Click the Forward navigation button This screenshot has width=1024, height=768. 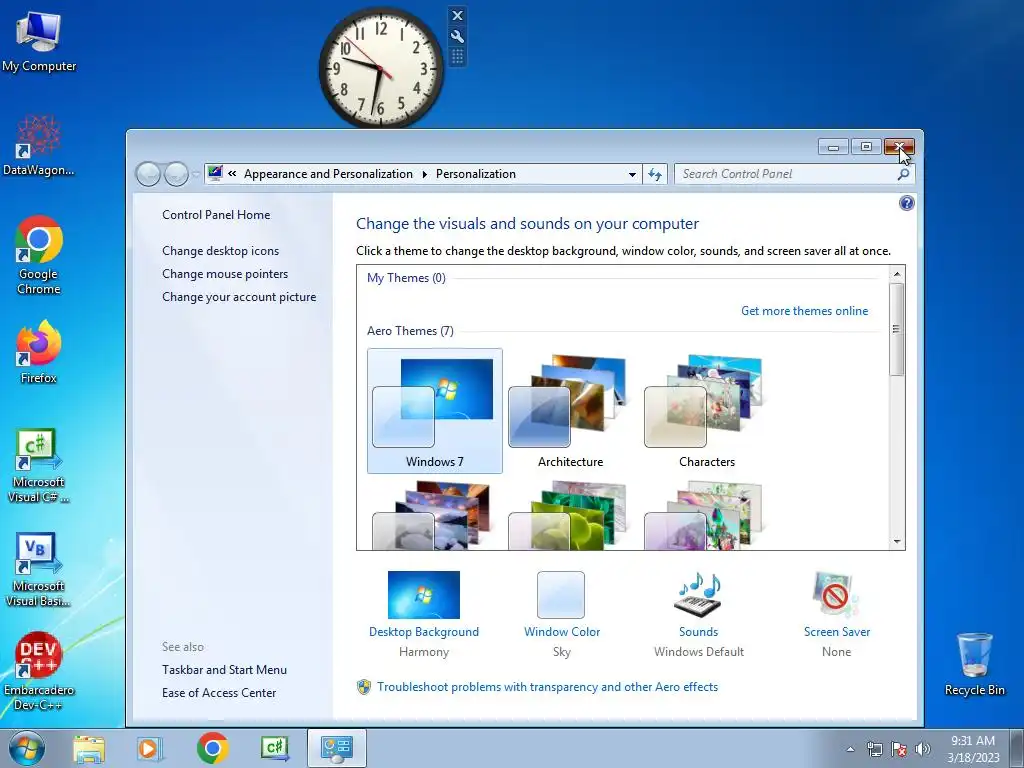point(176,174)
